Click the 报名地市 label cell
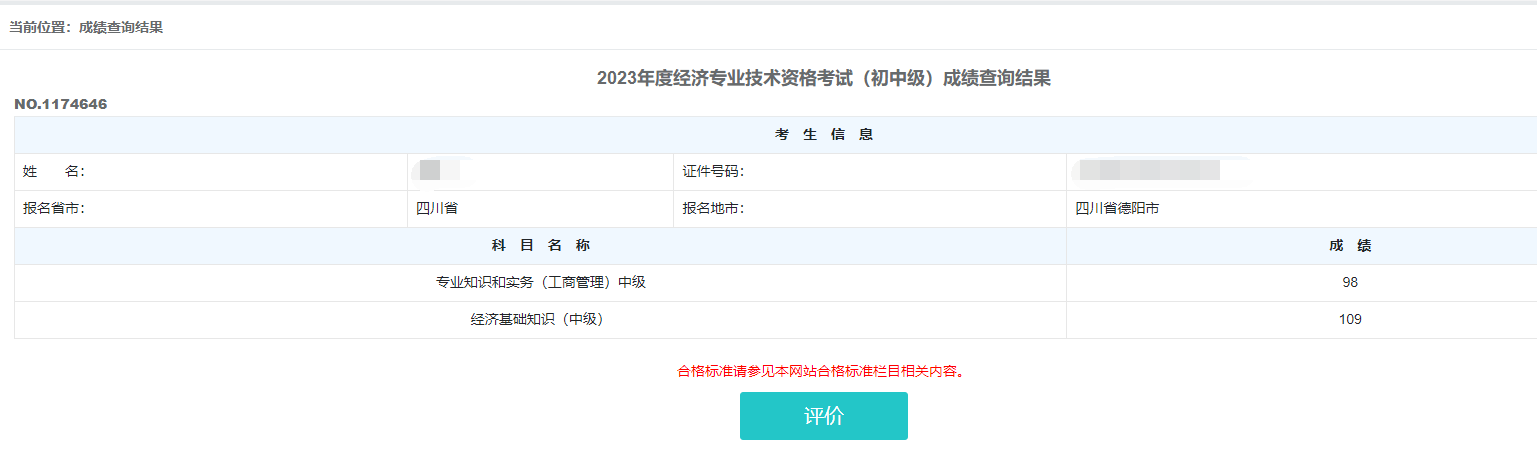The height and width of the screenshot is (455, 1537). [x=713, y=209]
